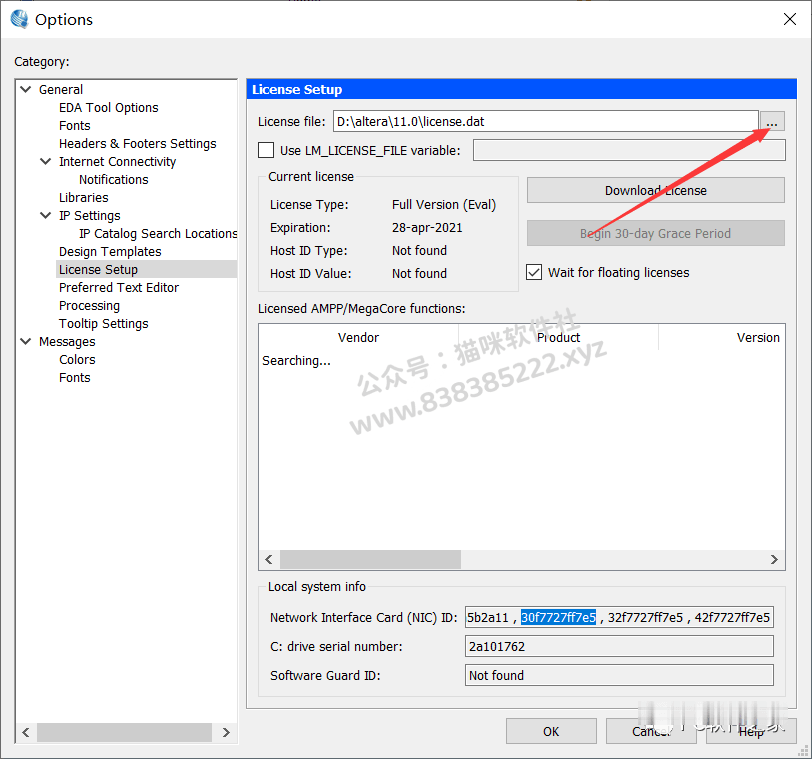Click the C: drive serial number field
Image resolution: width=812 pixels, height=759 pixels.
619,646
